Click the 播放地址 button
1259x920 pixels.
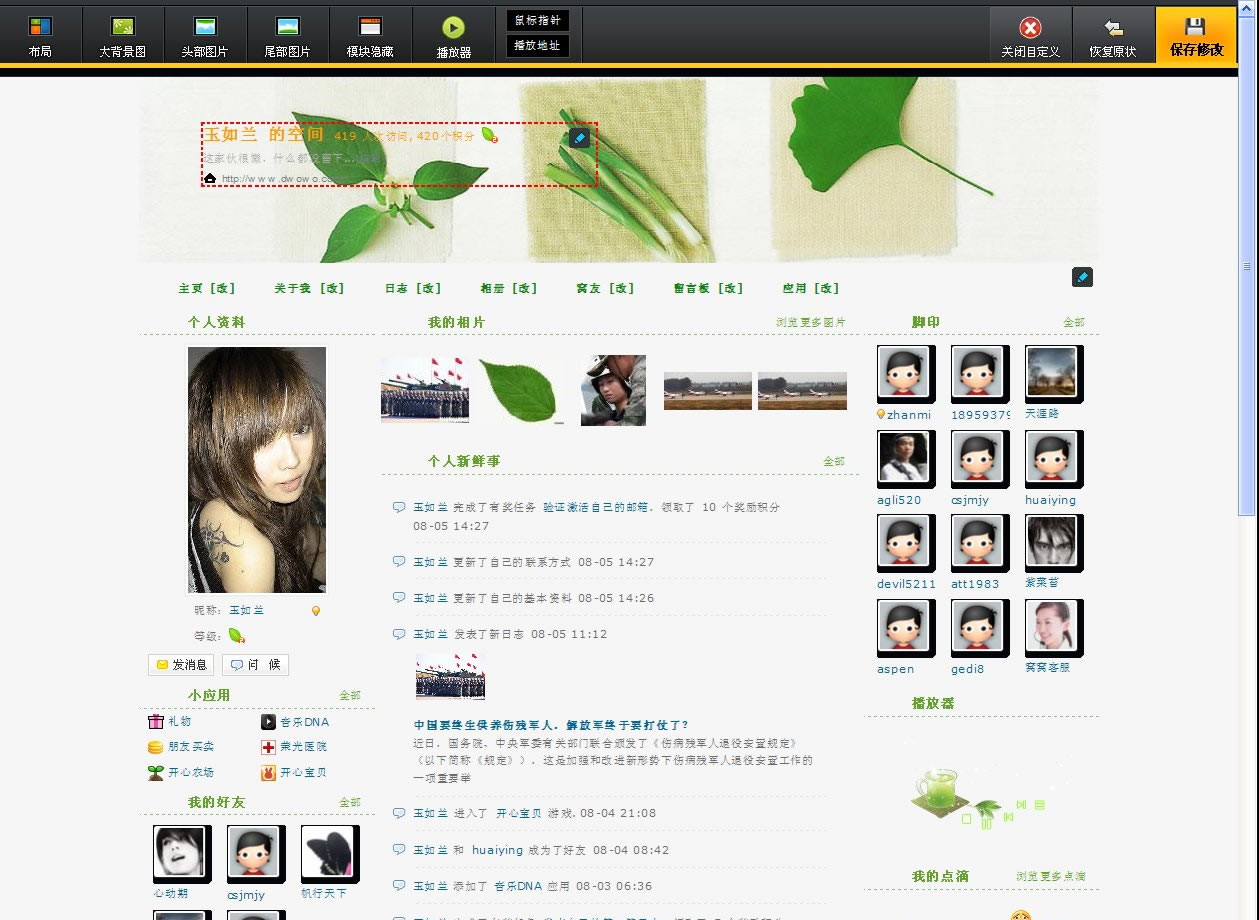538,46
